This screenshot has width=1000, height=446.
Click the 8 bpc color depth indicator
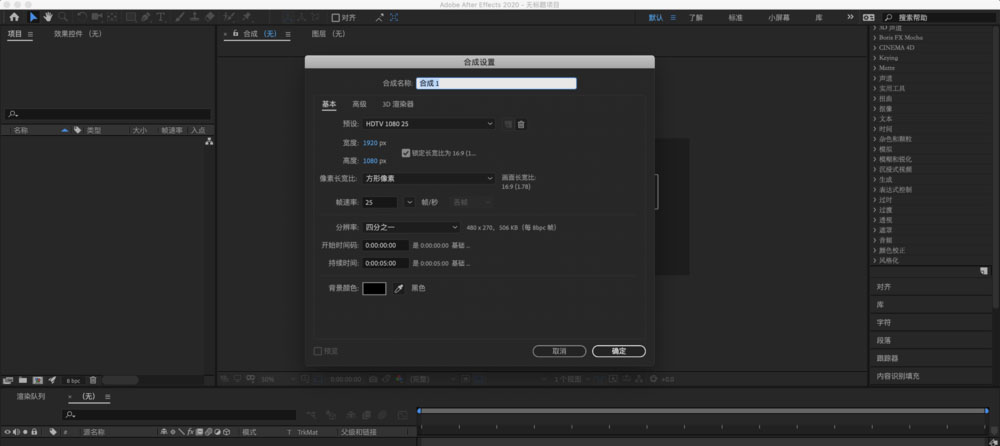73,380
